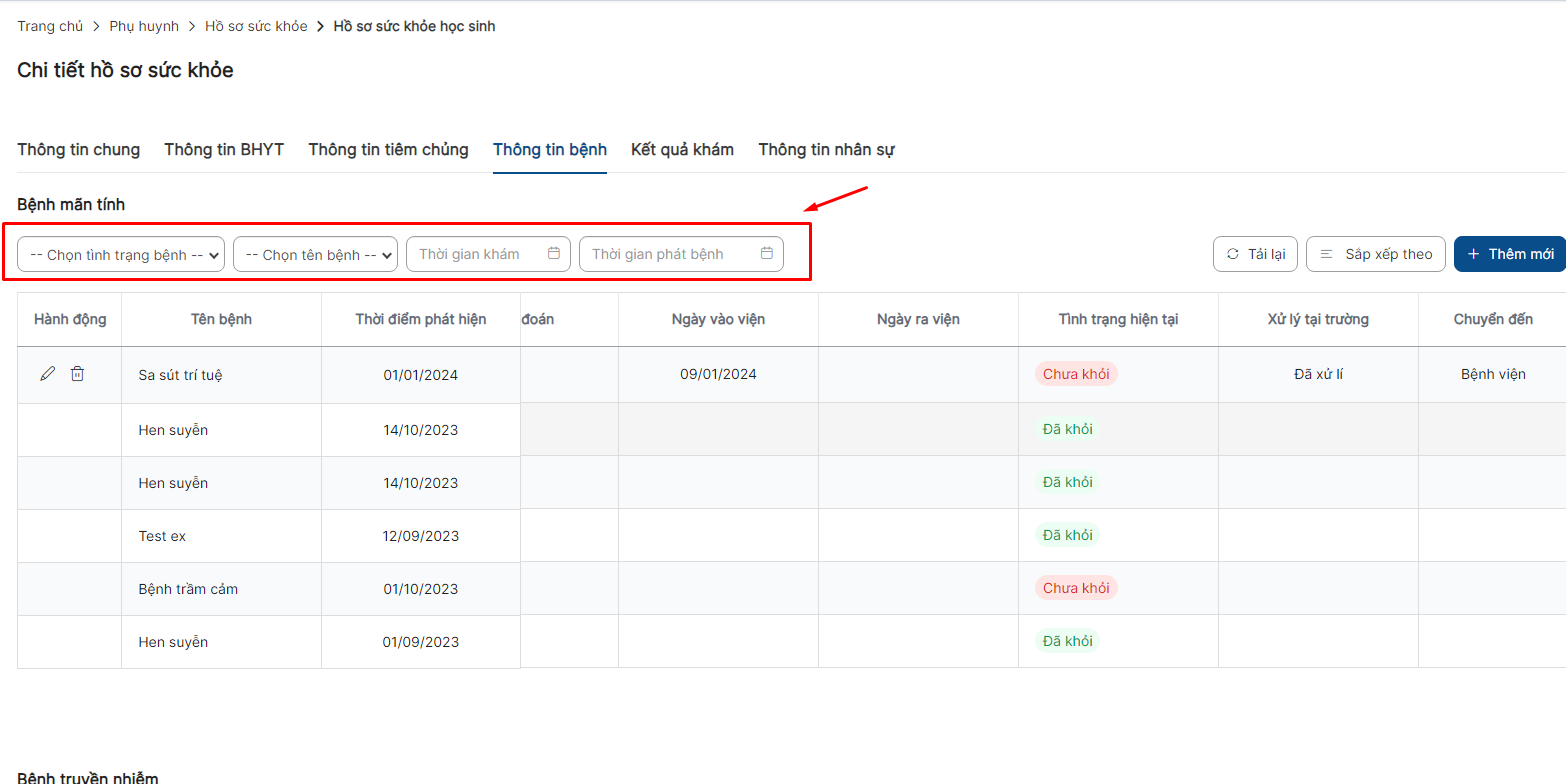Click Hồ sơ sức khỏe học sinh breadcrumb

point(414,27)
